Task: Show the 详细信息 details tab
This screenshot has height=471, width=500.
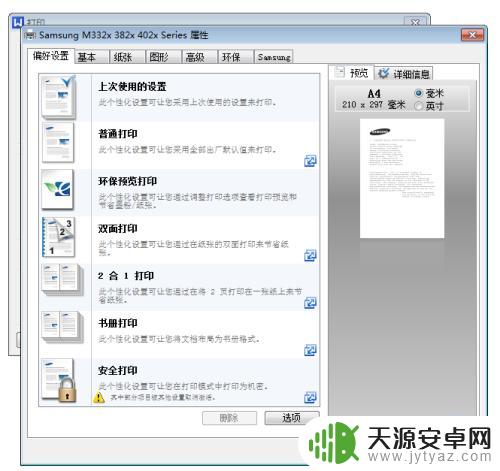Action: (x=404, y=74)
